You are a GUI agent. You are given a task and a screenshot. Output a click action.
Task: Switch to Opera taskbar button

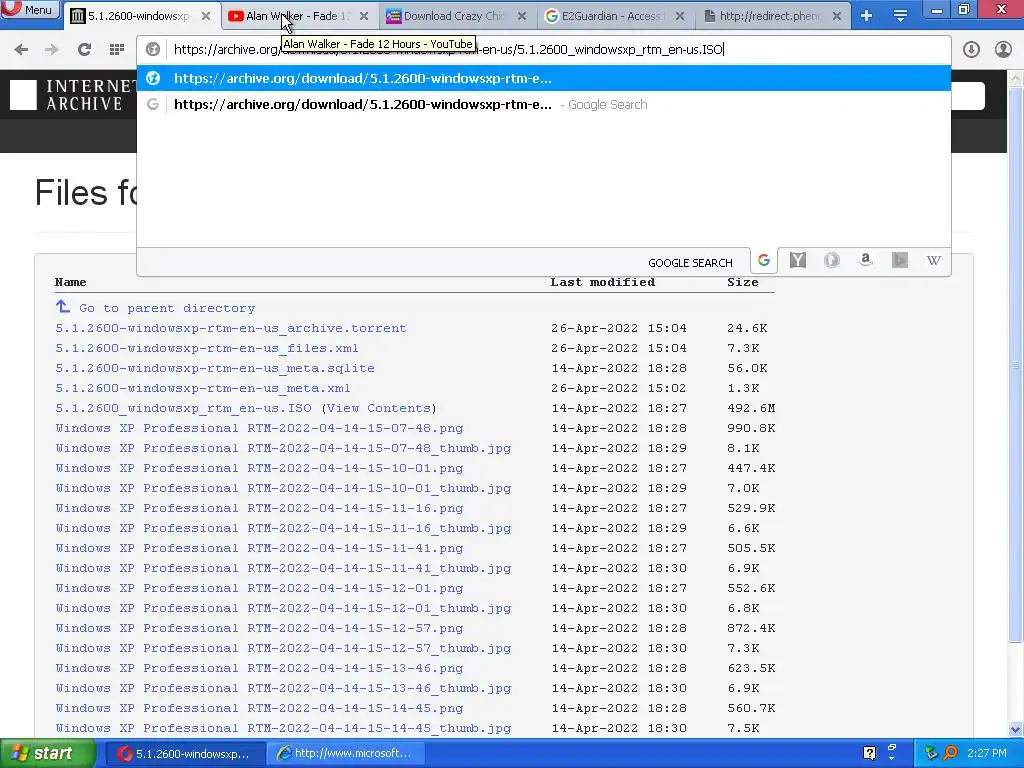click(185, 754)
